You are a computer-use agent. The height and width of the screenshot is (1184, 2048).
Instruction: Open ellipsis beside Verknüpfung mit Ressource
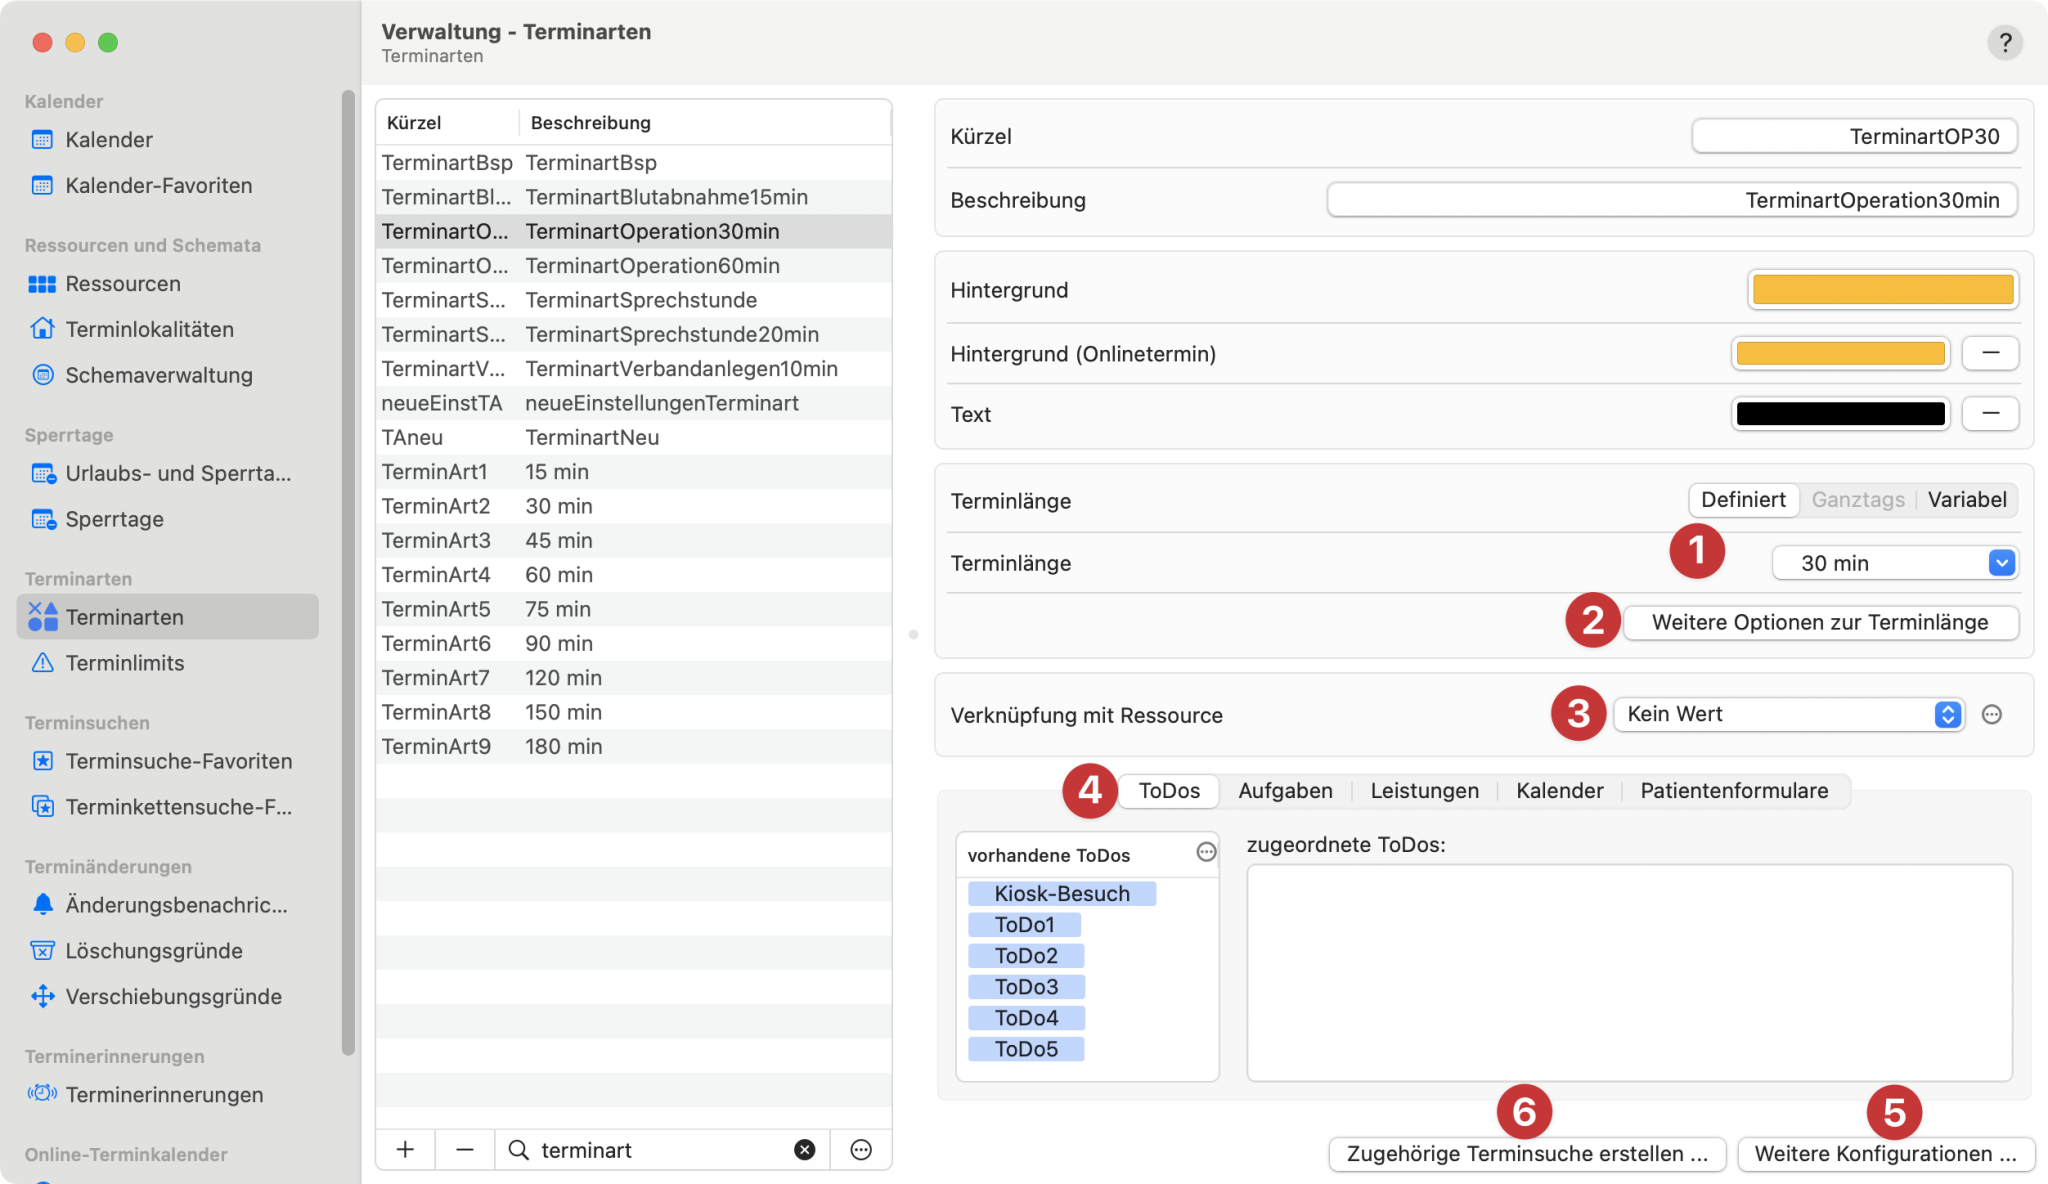(1992, 714)
